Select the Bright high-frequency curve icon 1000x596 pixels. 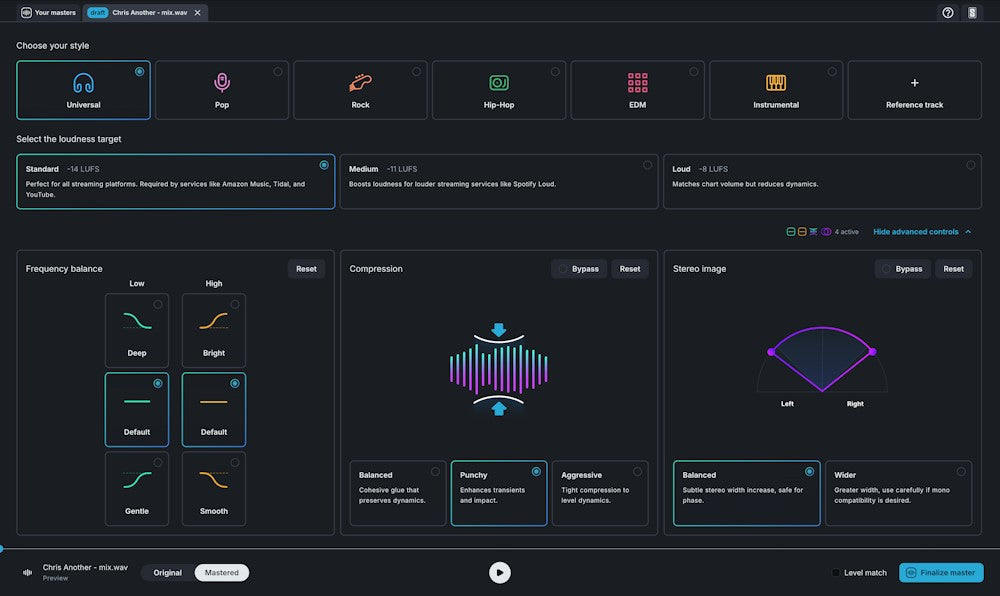coord(214,321)
